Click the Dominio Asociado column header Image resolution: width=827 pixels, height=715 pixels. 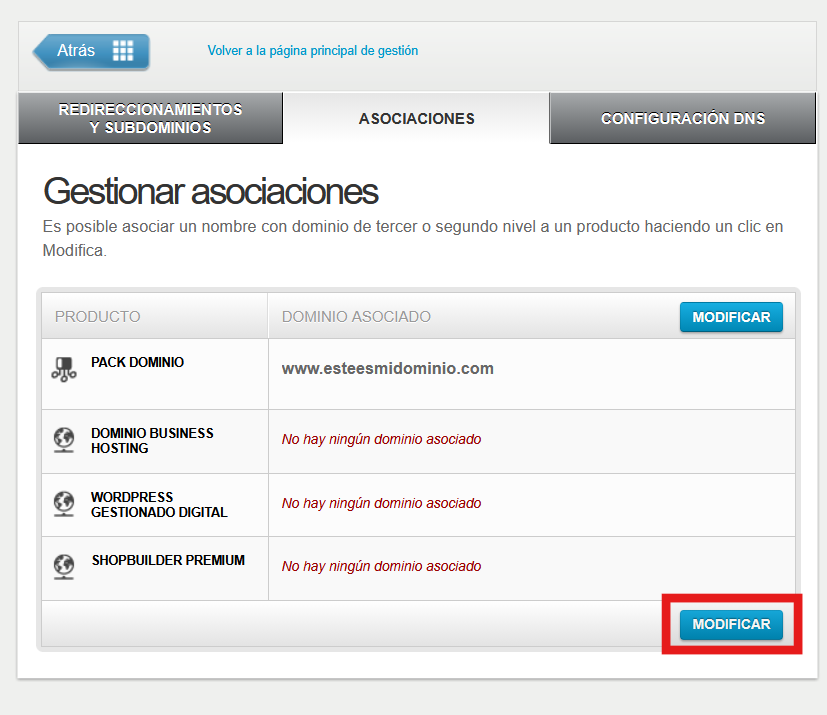pos(356,317)
